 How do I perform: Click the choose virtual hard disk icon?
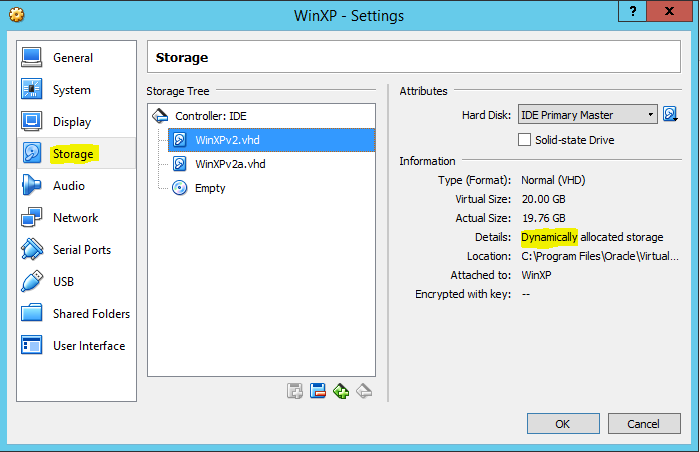pyautogui.click(x=670, y=114)
